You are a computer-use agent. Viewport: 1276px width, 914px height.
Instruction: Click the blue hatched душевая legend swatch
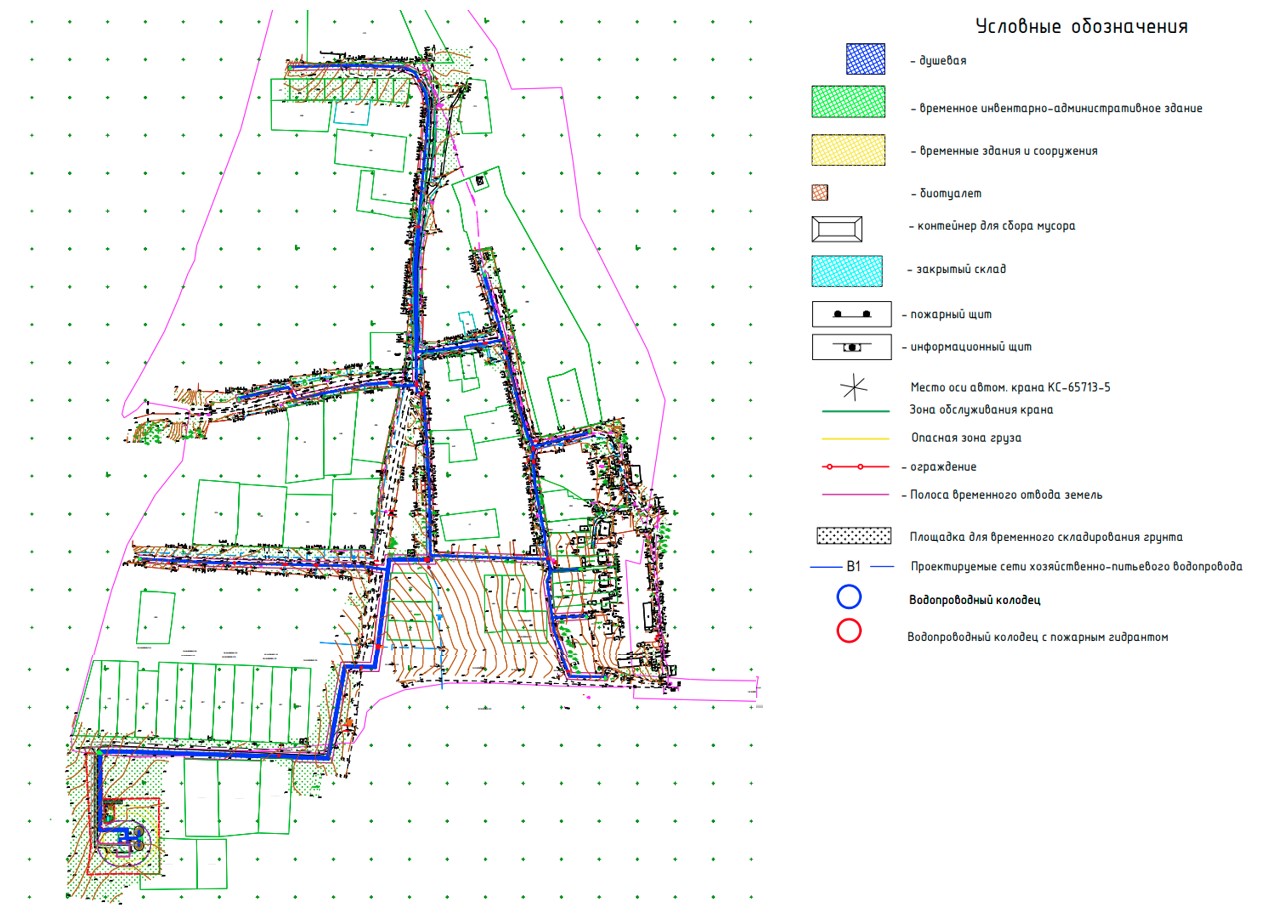864,60
